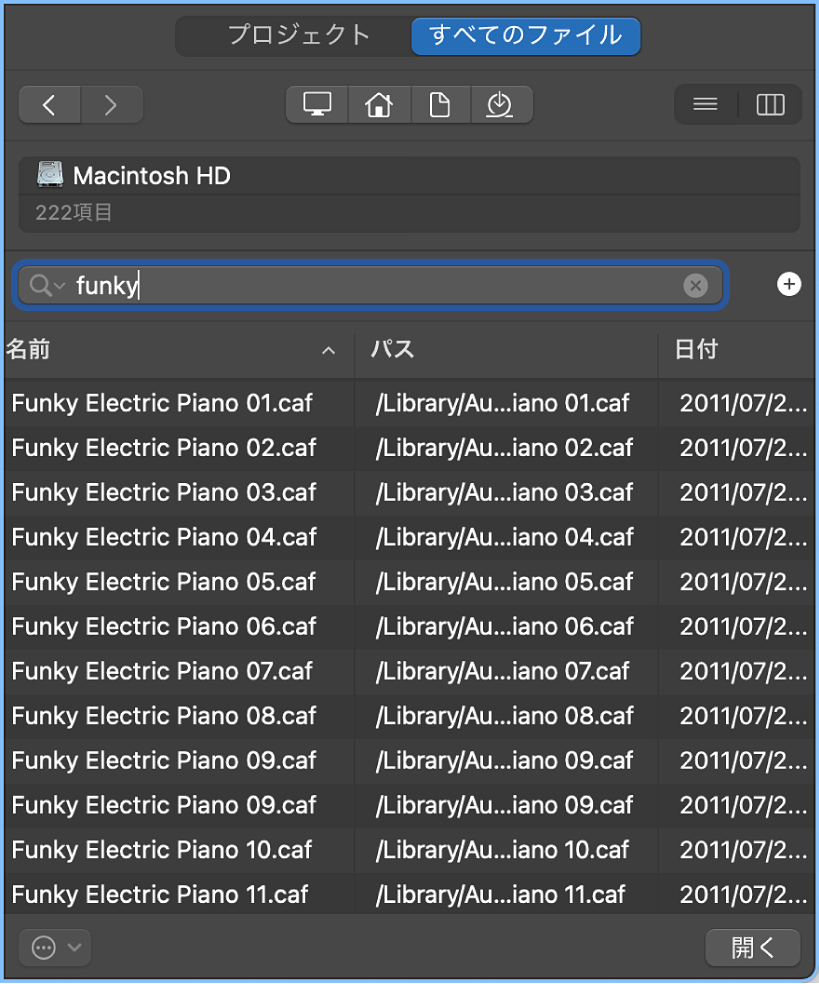Click the forward navigation arrow

coord(111,104)
